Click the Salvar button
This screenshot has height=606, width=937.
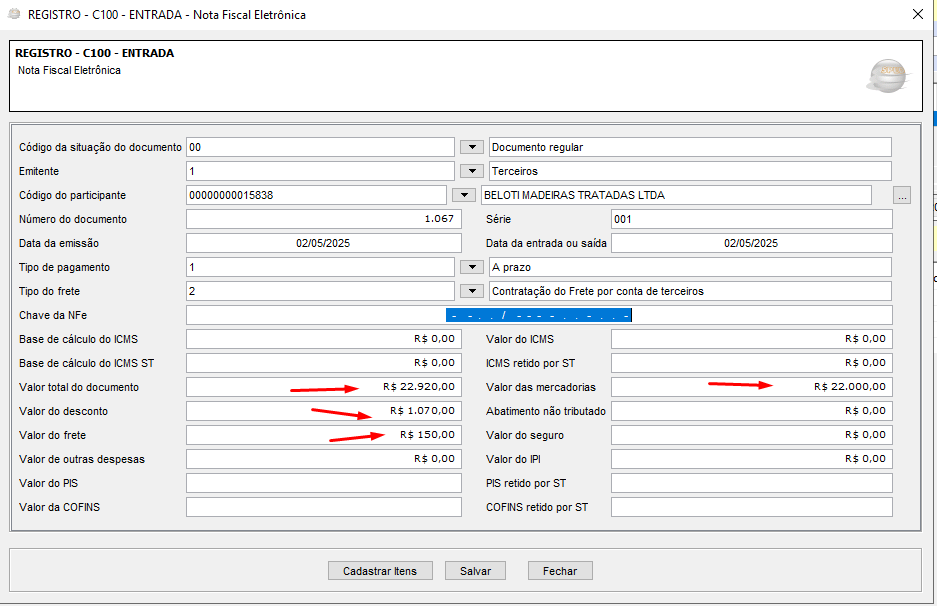[475, 571]
